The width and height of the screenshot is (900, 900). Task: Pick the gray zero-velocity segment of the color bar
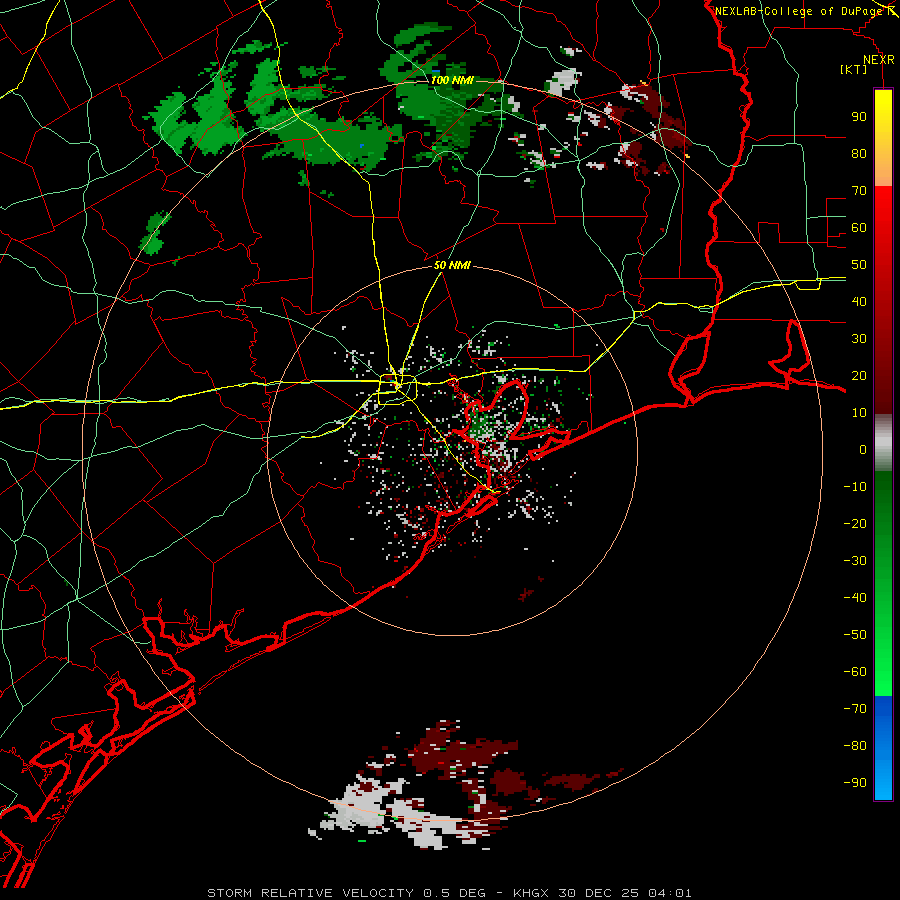click(x=883, y=442)
